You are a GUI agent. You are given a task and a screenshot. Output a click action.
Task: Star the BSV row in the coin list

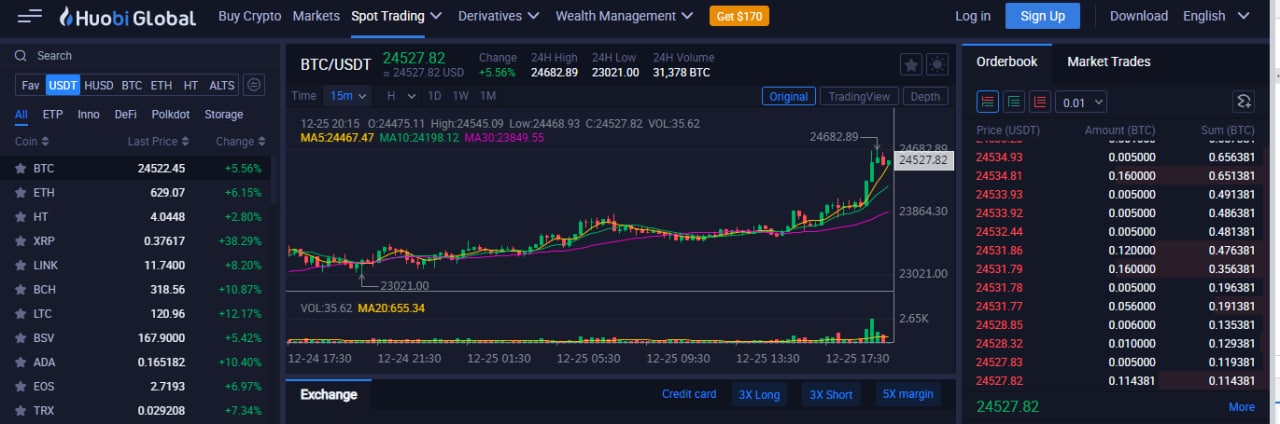(20, 338)
